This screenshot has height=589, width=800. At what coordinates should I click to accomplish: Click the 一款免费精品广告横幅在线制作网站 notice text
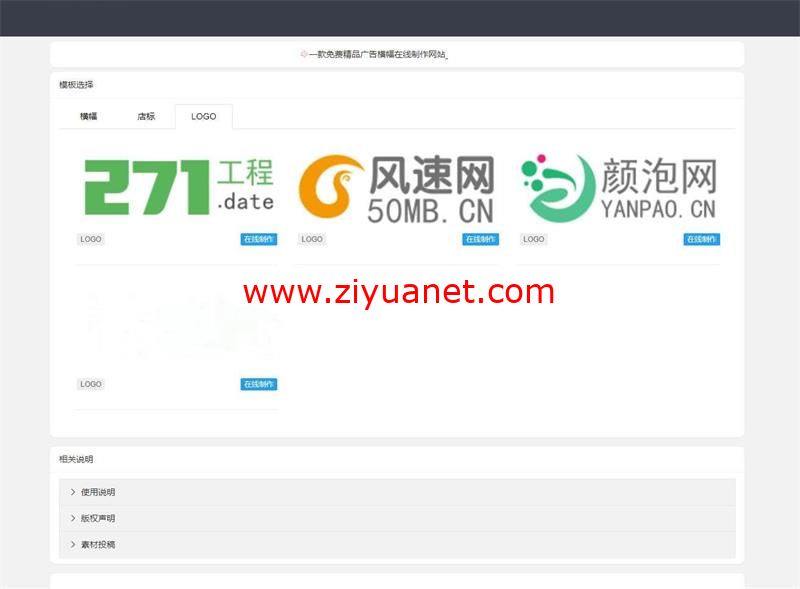tap(377, 54)
